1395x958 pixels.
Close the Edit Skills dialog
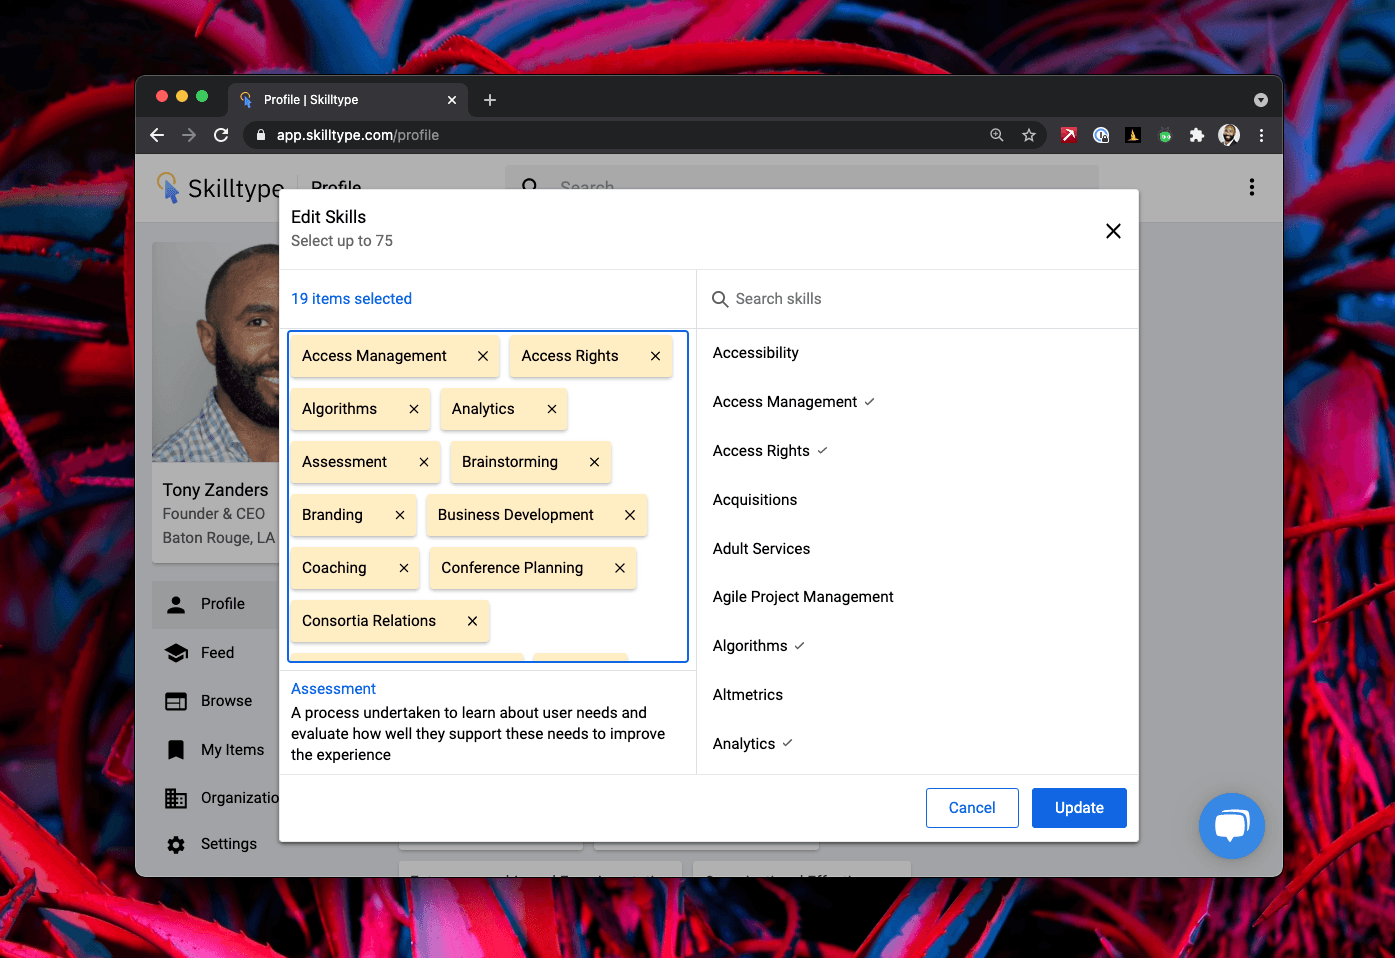click(x=1113, y=231)
